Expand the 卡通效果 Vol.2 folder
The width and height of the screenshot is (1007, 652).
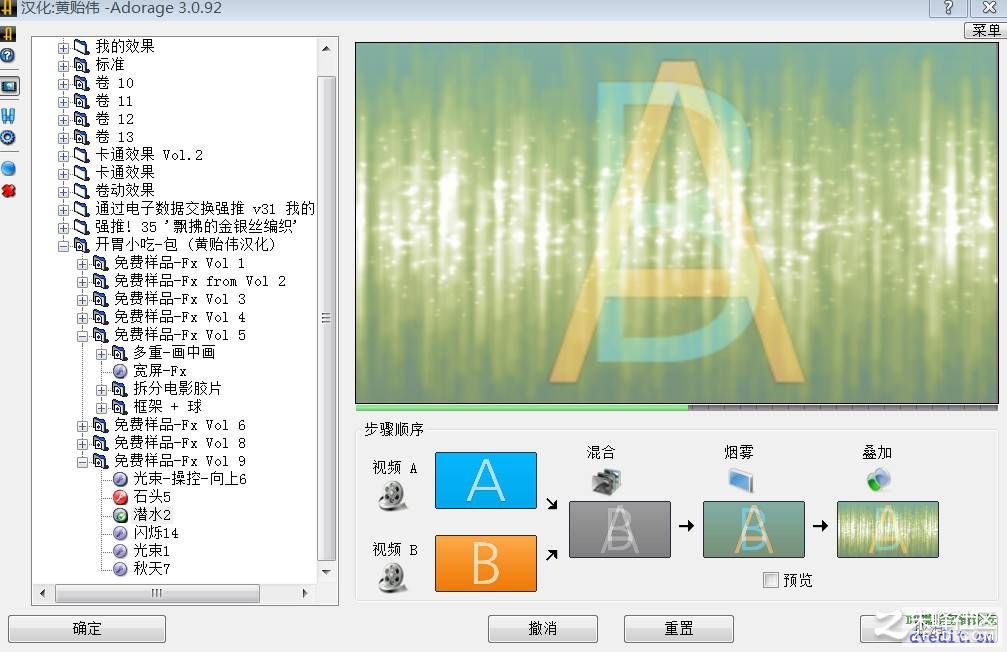(63, 155)
